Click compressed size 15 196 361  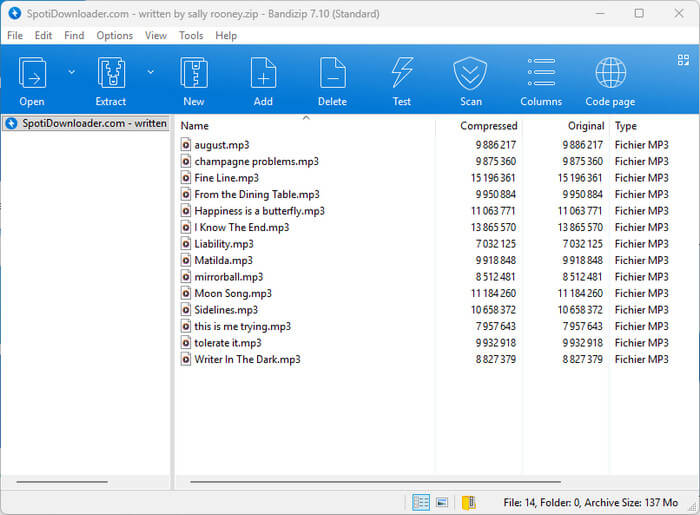point(493,178)
